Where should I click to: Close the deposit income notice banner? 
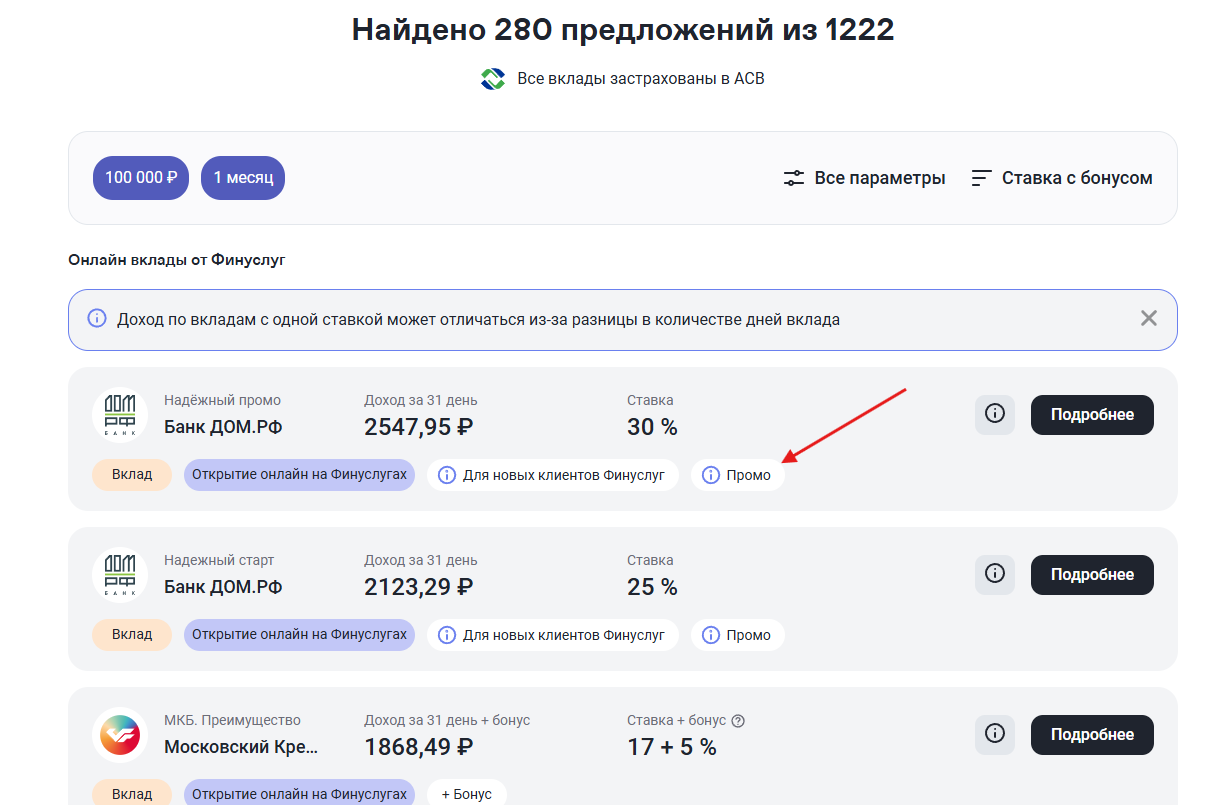point(1149,319)
